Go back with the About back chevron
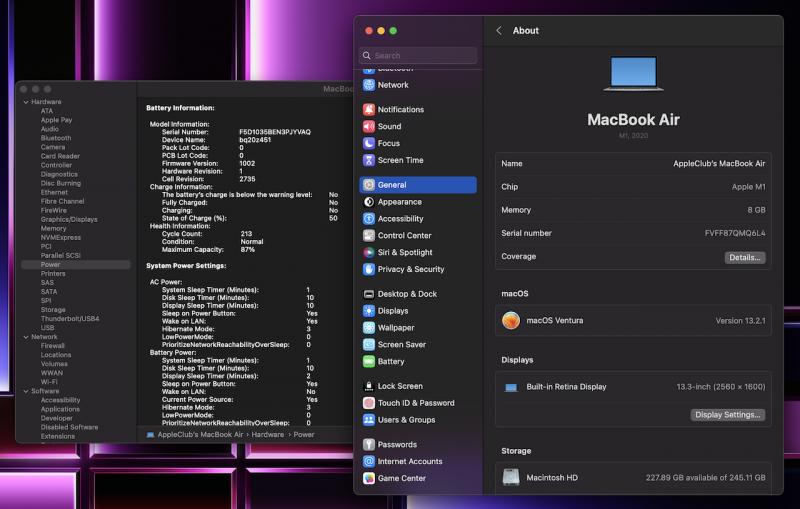This screenshot has width=800, height=509. click(499, 31)
